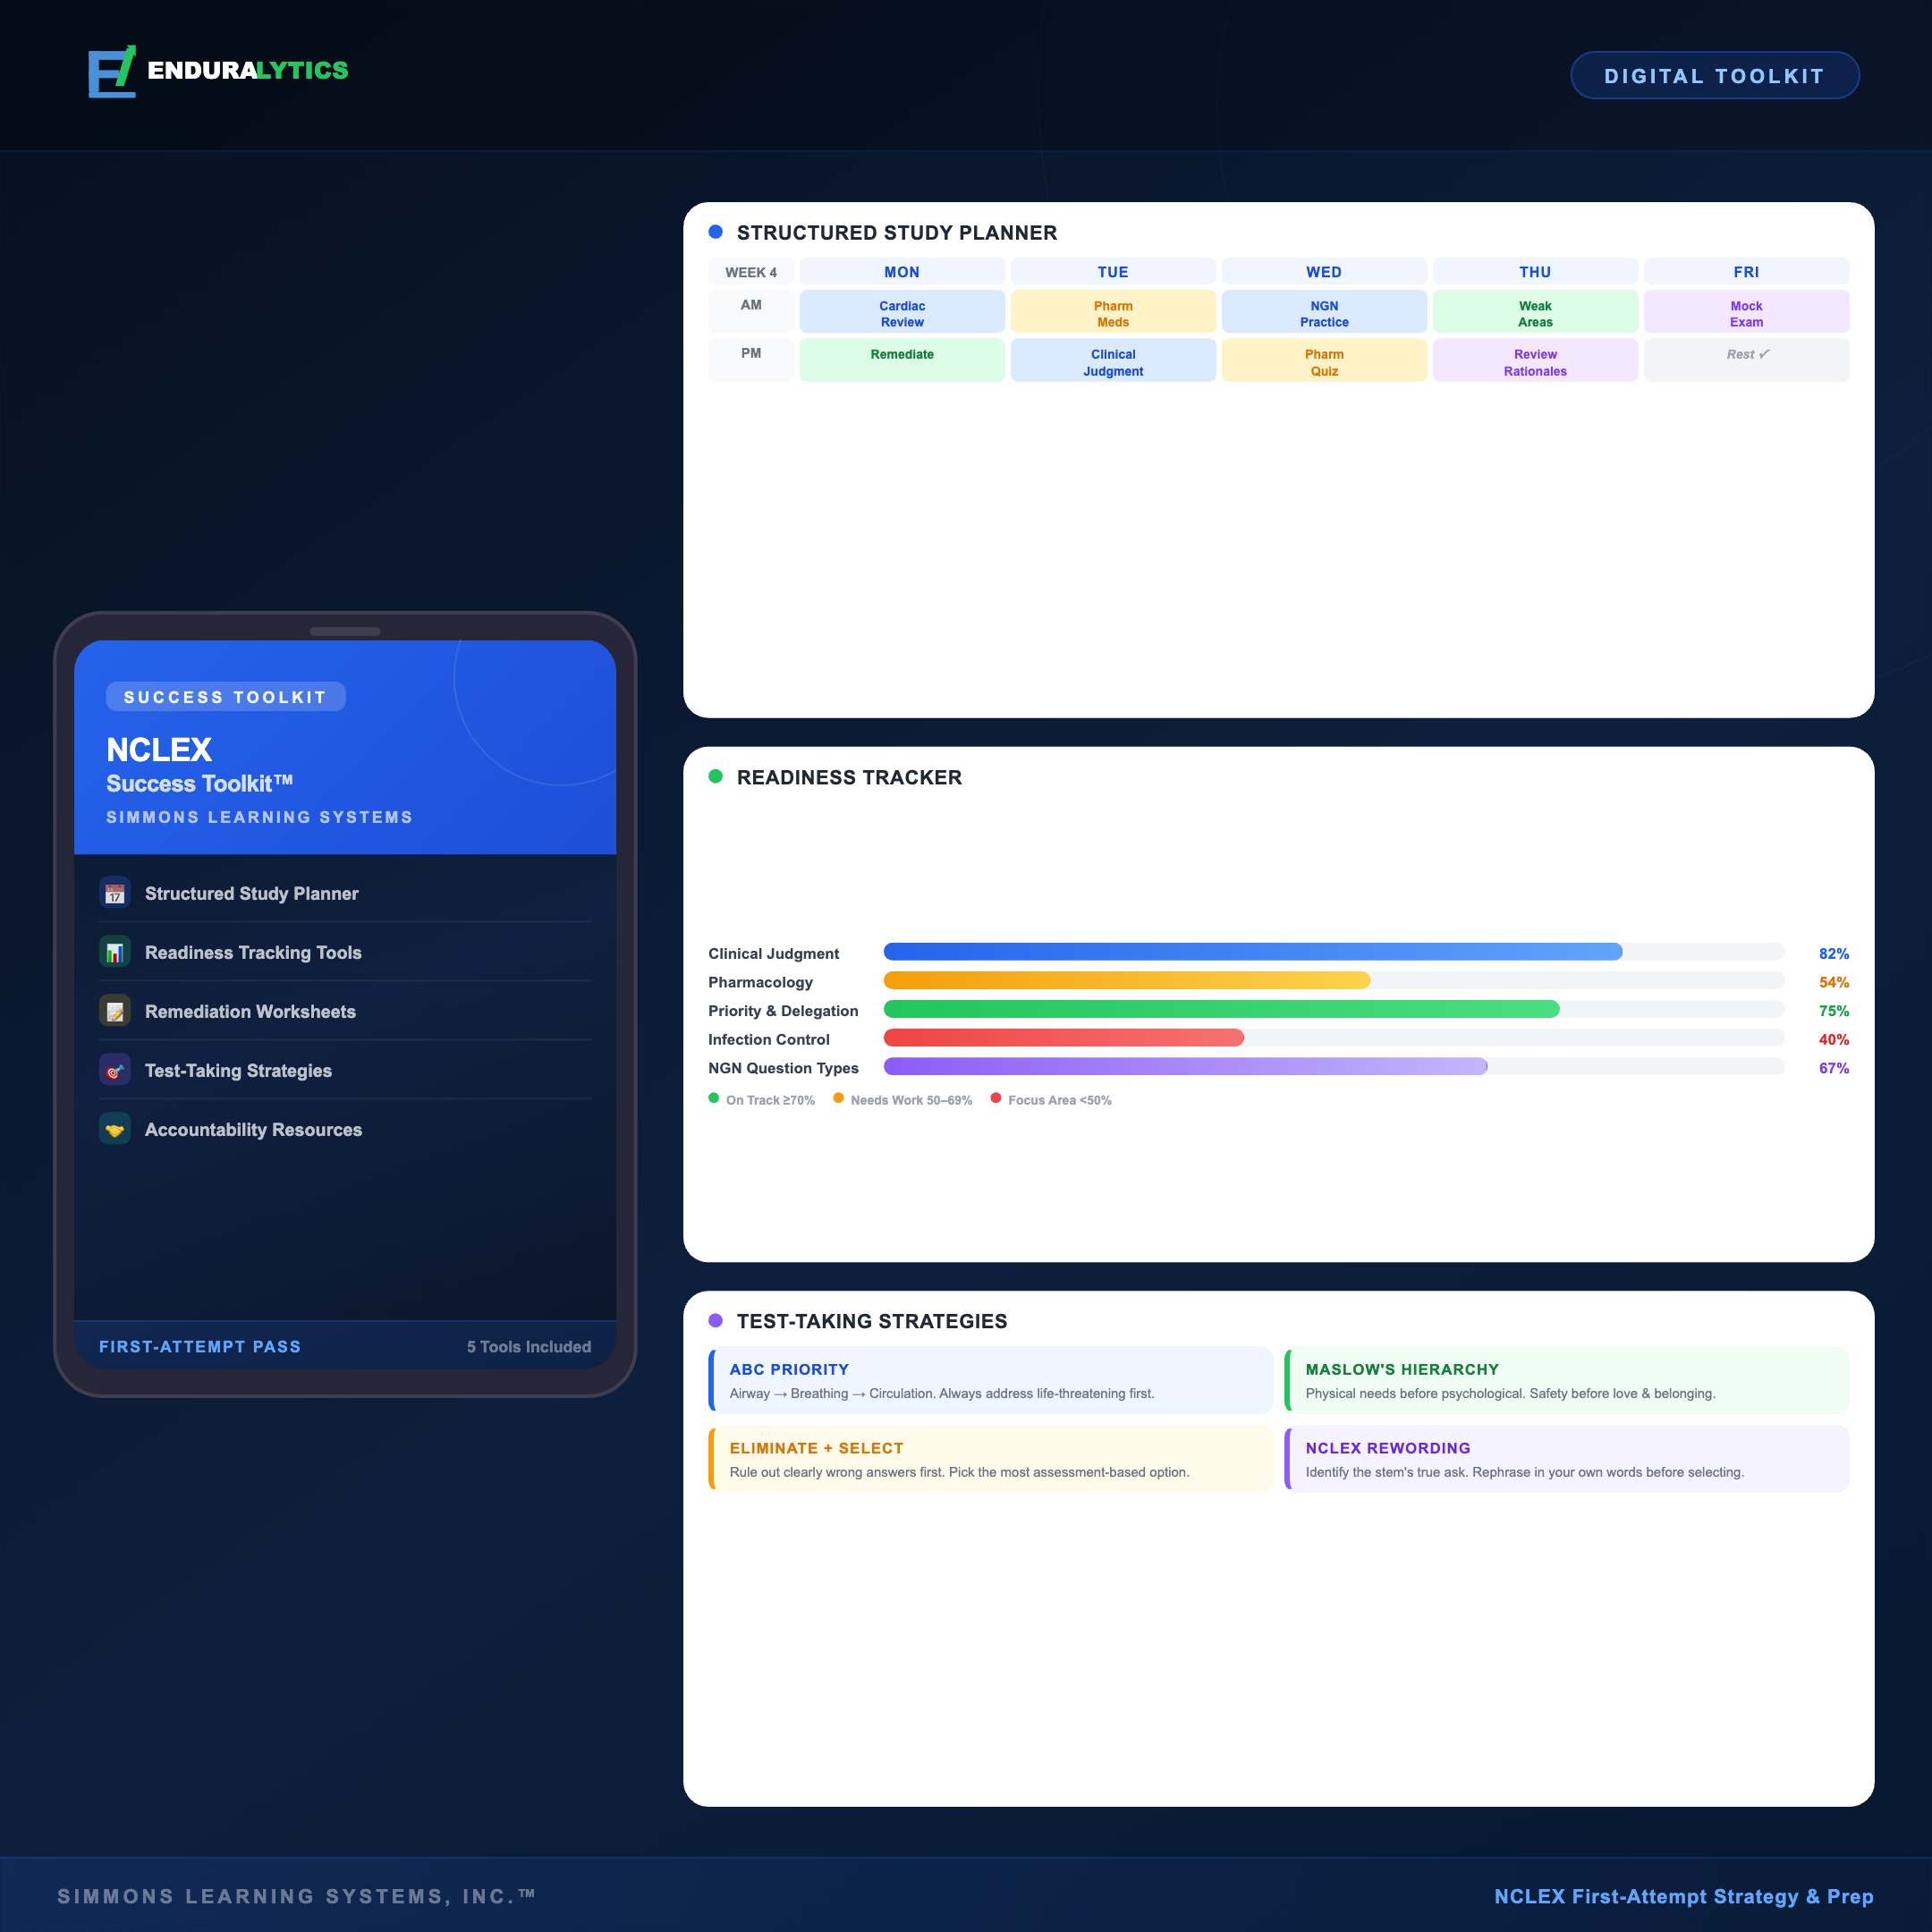Open the Maslow's Hierarchy strategy card
The image size is (1932, 1932).
tap(1566, 1380)
